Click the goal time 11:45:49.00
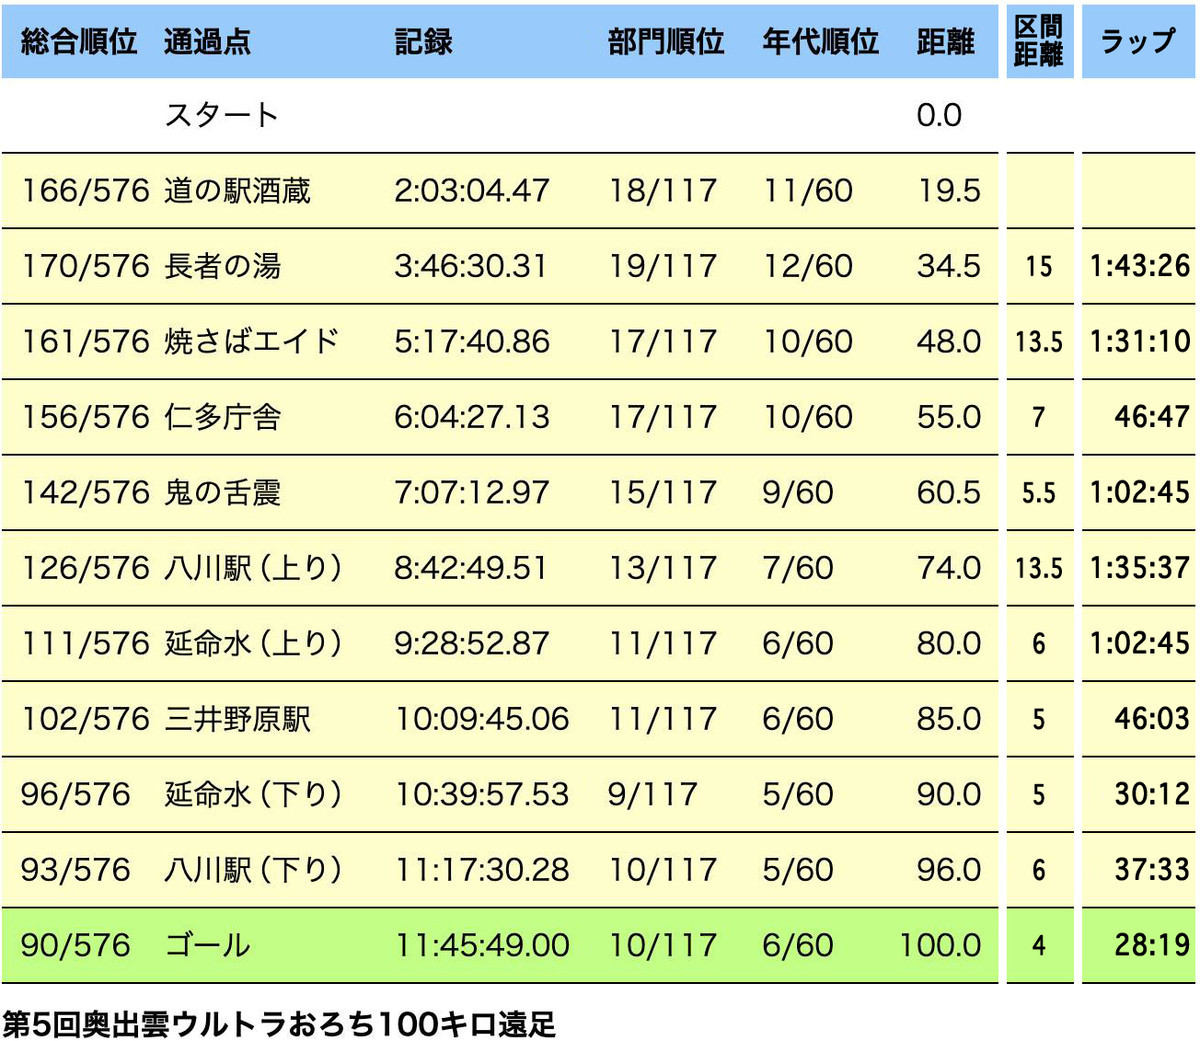The width and height of the screenshot is (1200, 1041). (482, 945)
